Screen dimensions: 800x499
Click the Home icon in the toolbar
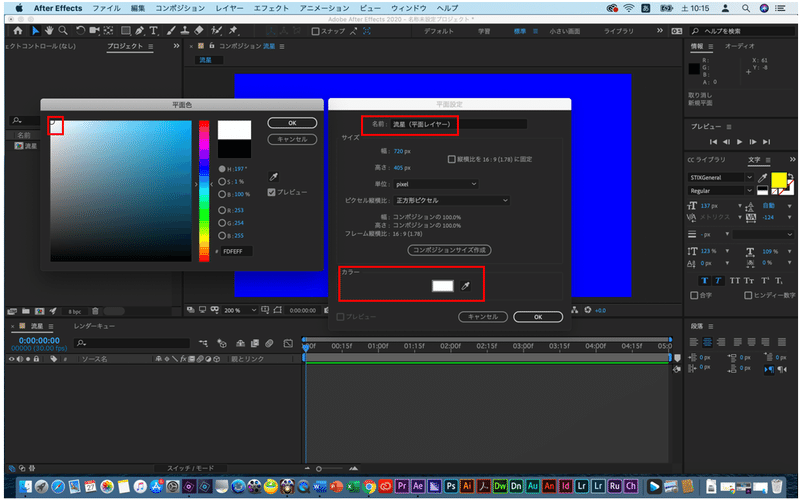tap(18, 31)
